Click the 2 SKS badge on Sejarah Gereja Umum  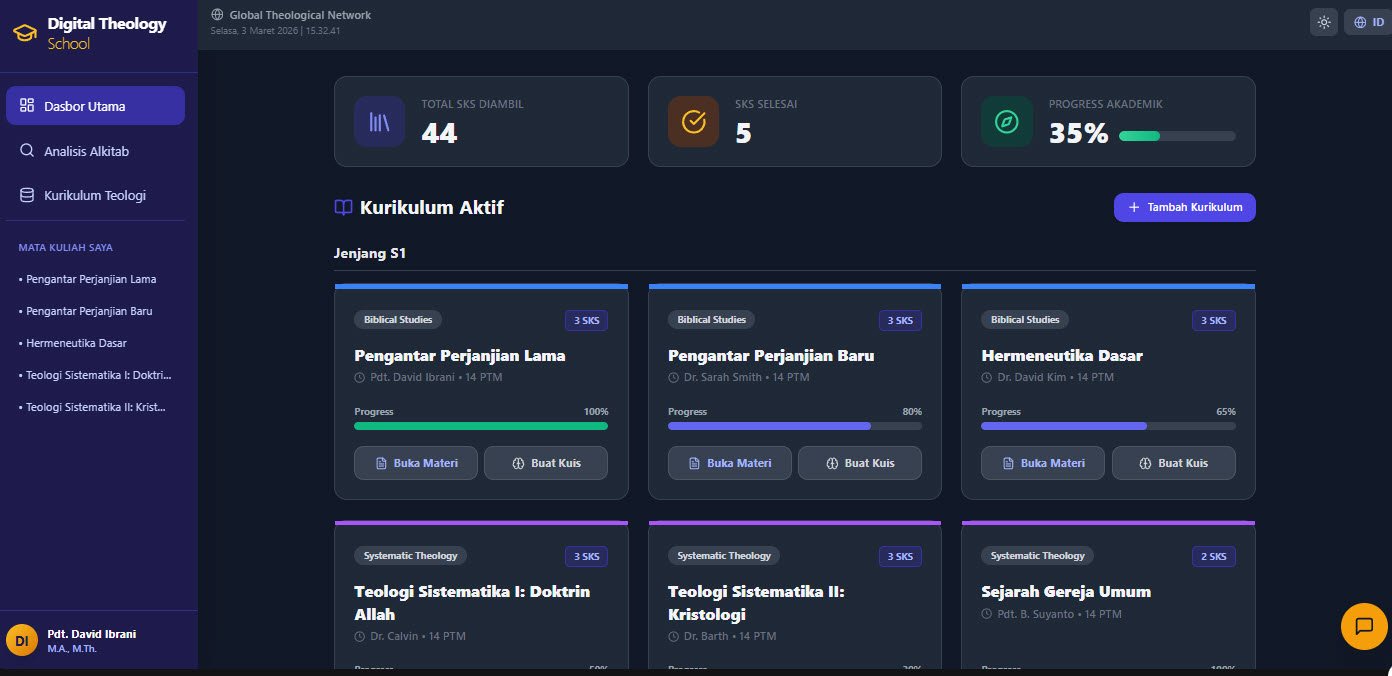pyautogui.click(x=1213, y=556)
